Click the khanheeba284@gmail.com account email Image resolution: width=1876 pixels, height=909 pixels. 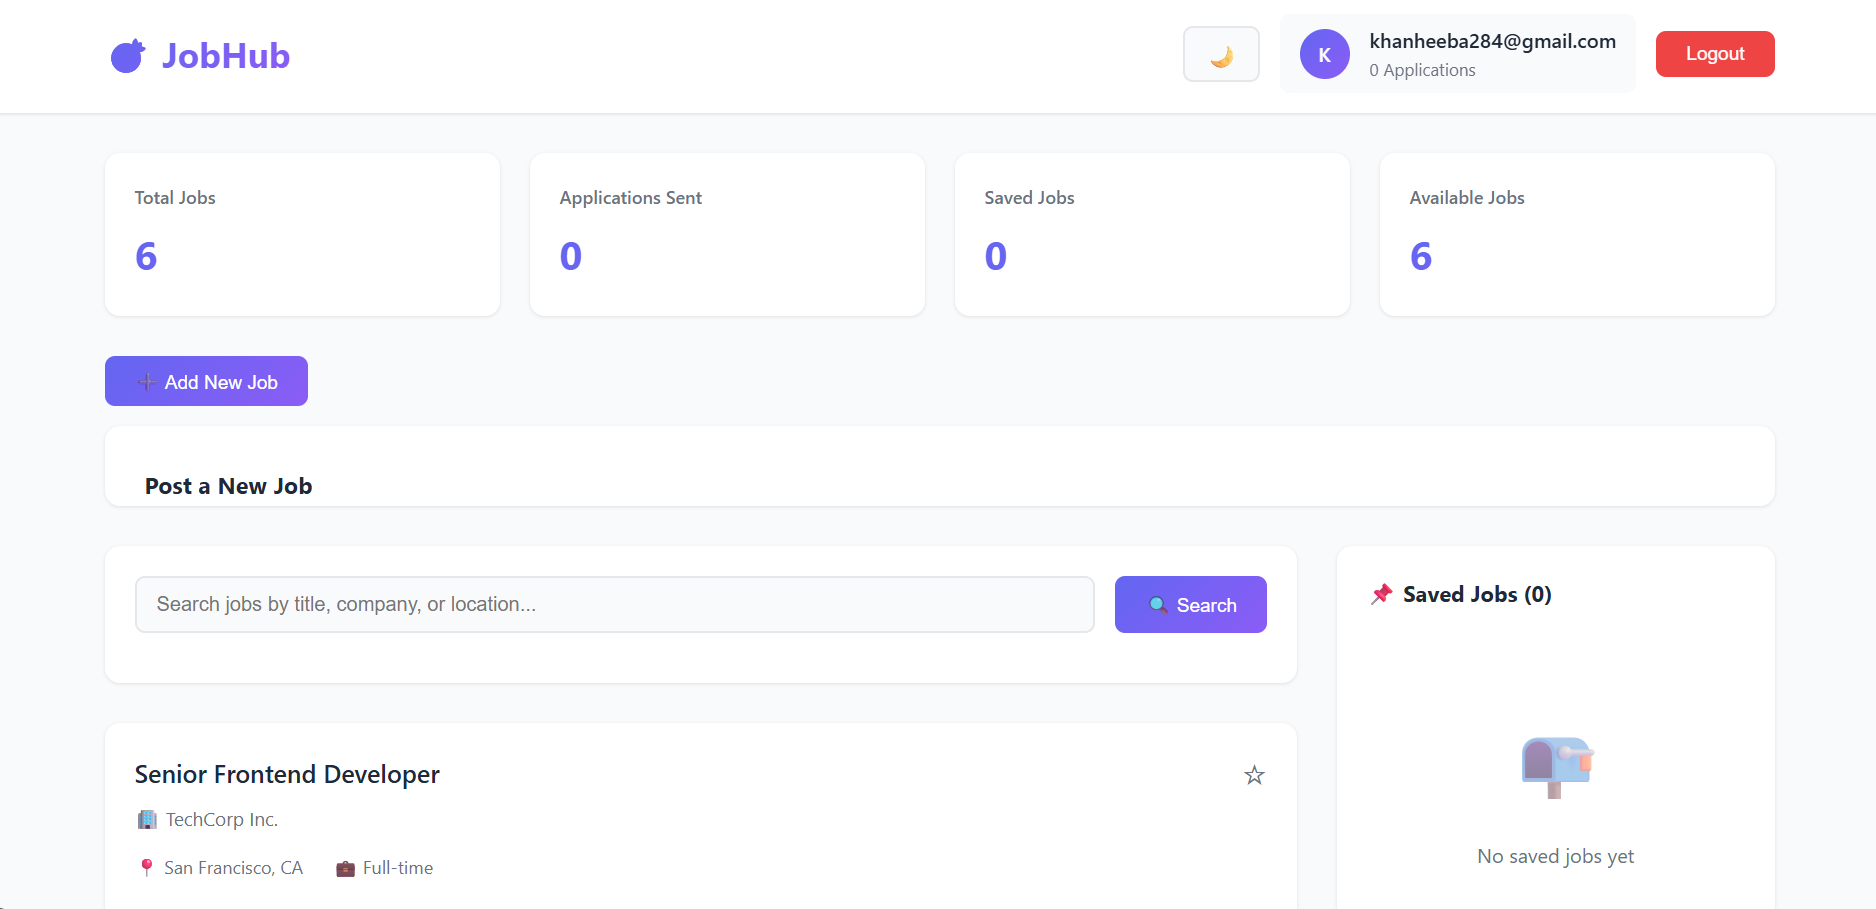point(1492,42)
